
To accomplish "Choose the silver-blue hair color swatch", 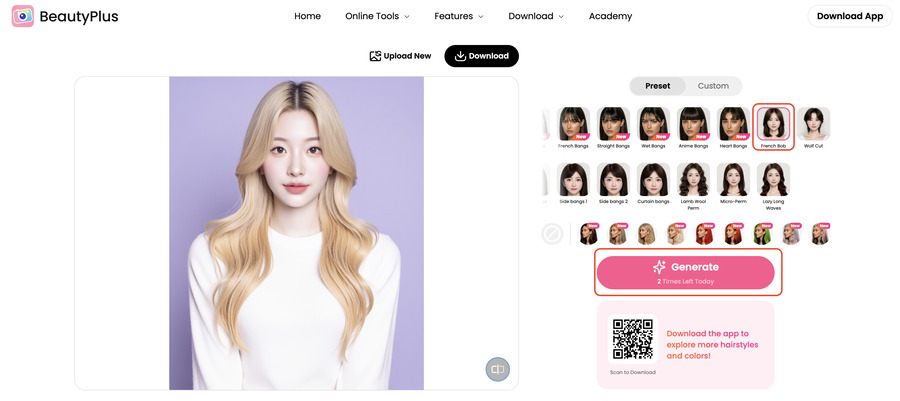I will click(x=792, y=234).
